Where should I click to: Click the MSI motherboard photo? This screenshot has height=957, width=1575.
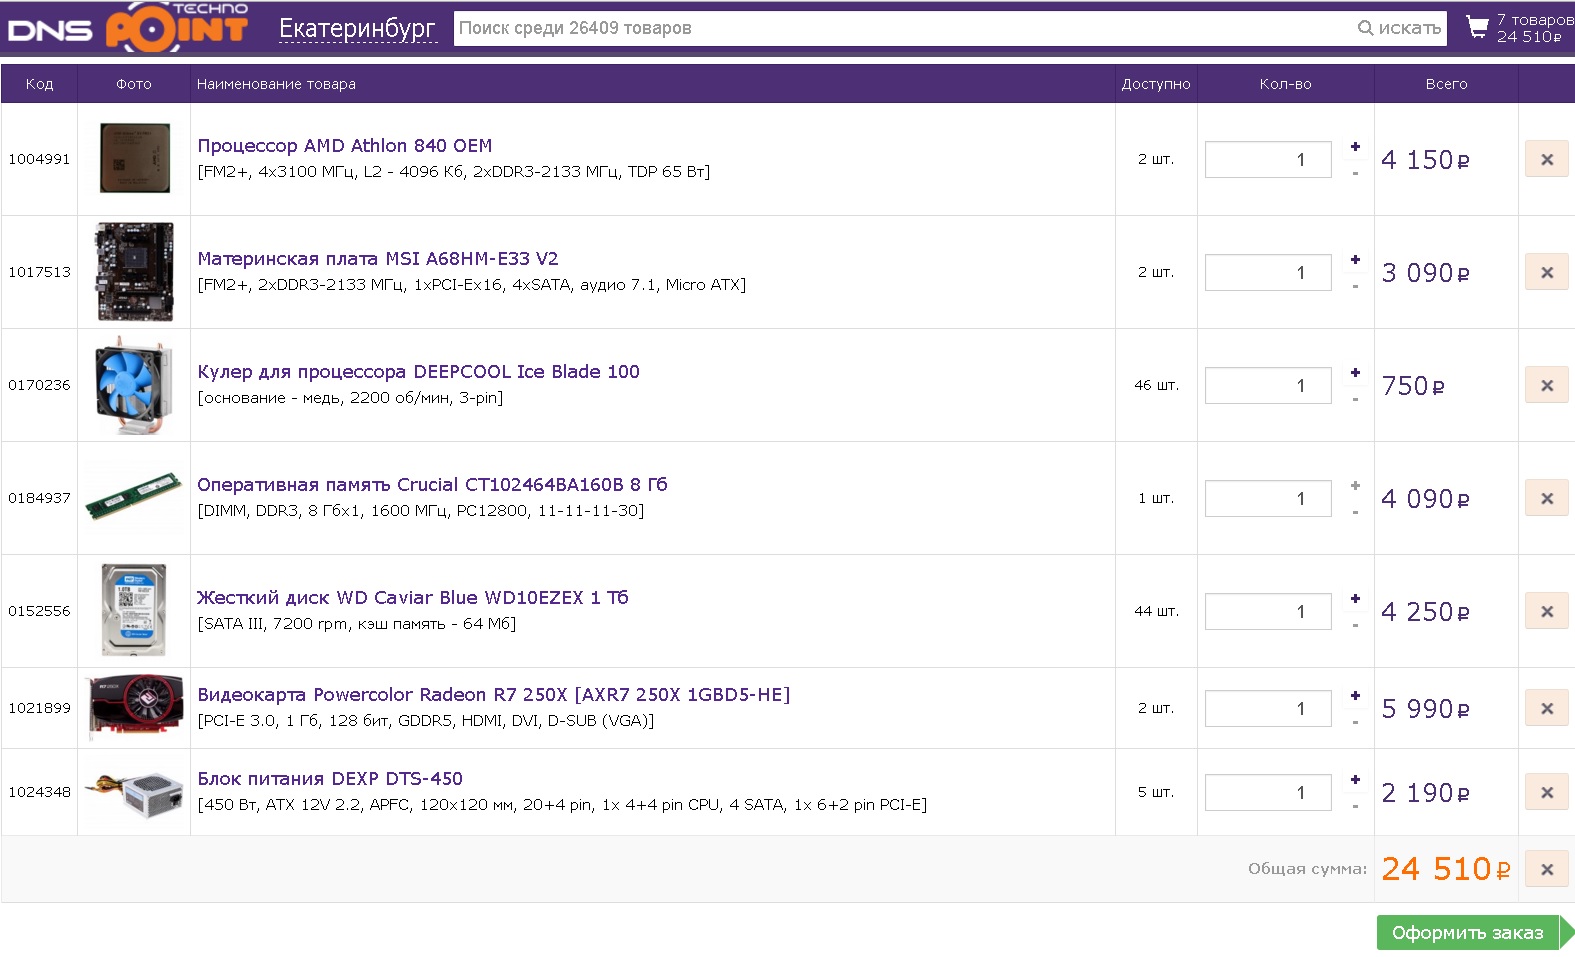(x=134, y=272)
